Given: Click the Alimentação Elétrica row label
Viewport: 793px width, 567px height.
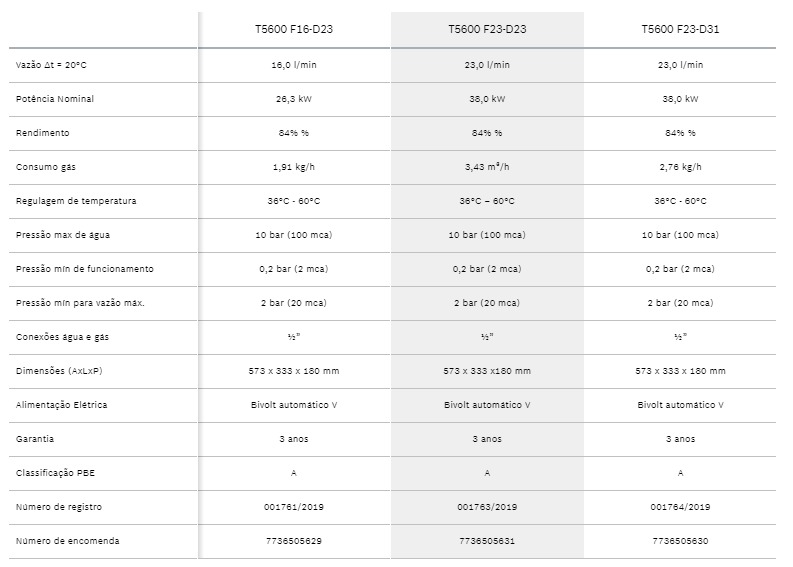Looking at the screenshot, I should click(x=61, y=405).
